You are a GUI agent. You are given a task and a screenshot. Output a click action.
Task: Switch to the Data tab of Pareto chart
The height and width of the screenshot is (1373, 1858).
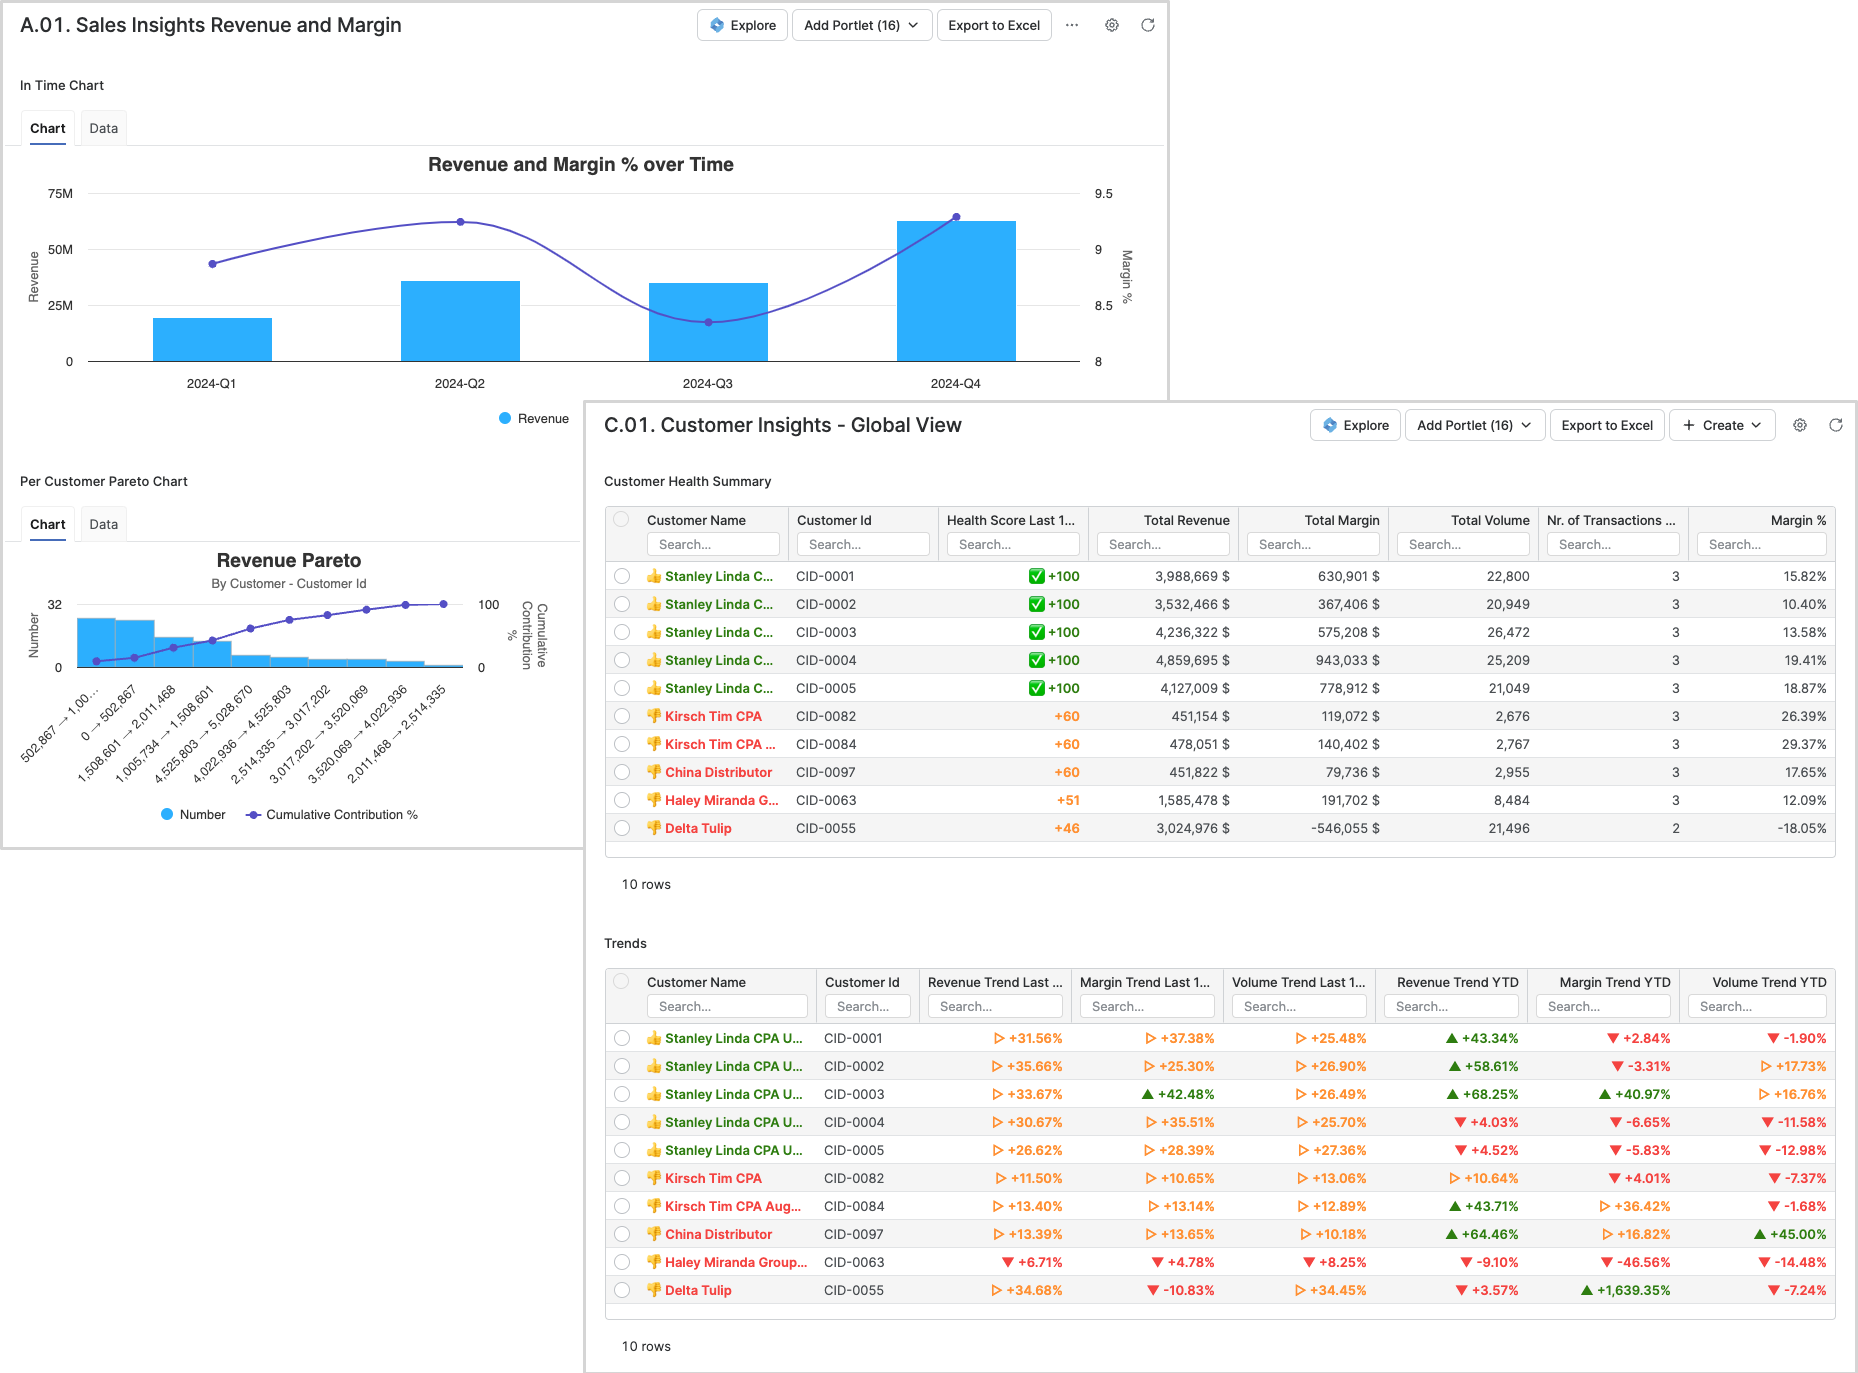tap(103, 523)
